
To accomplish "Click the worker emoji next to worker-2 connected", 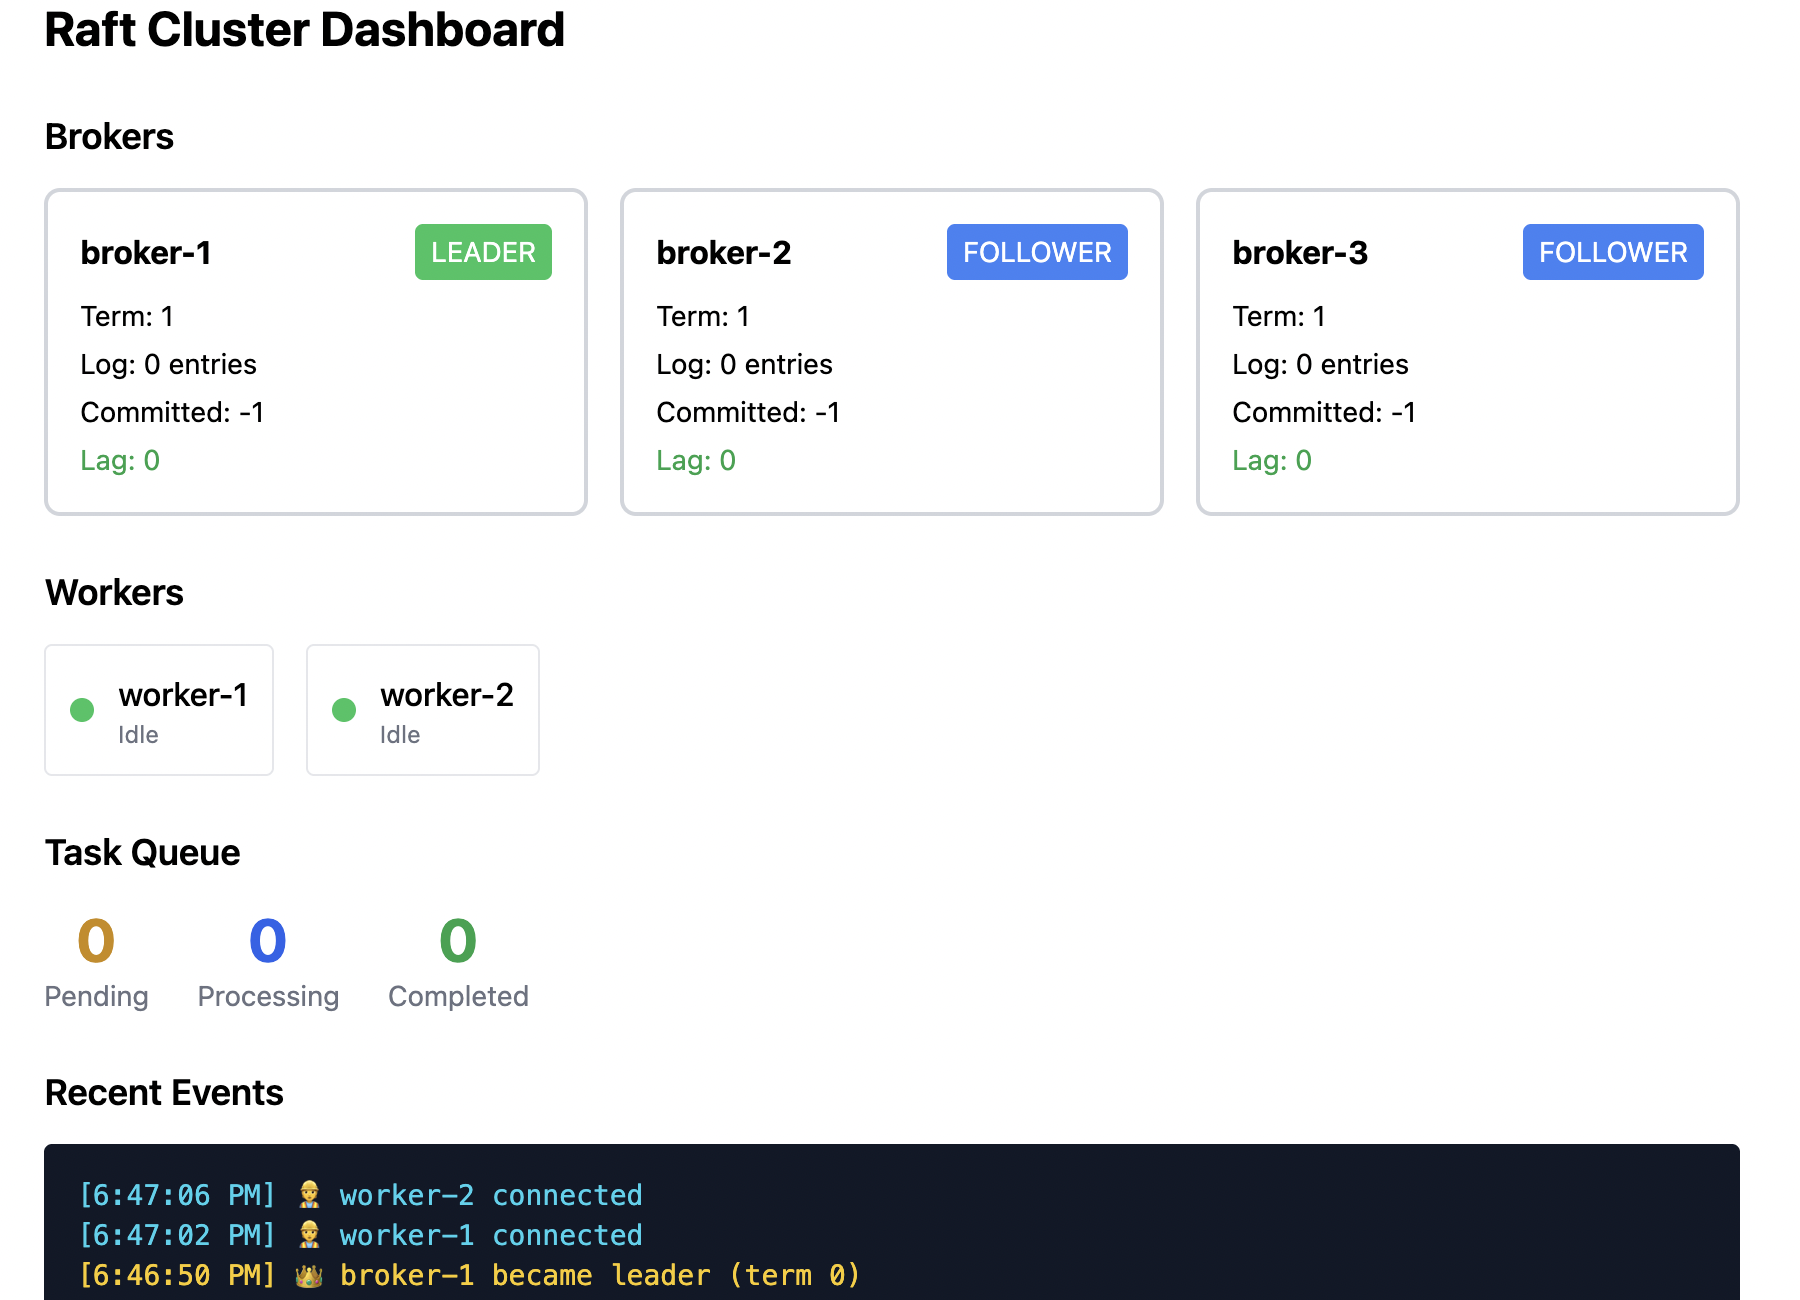I will [310, 1194].
